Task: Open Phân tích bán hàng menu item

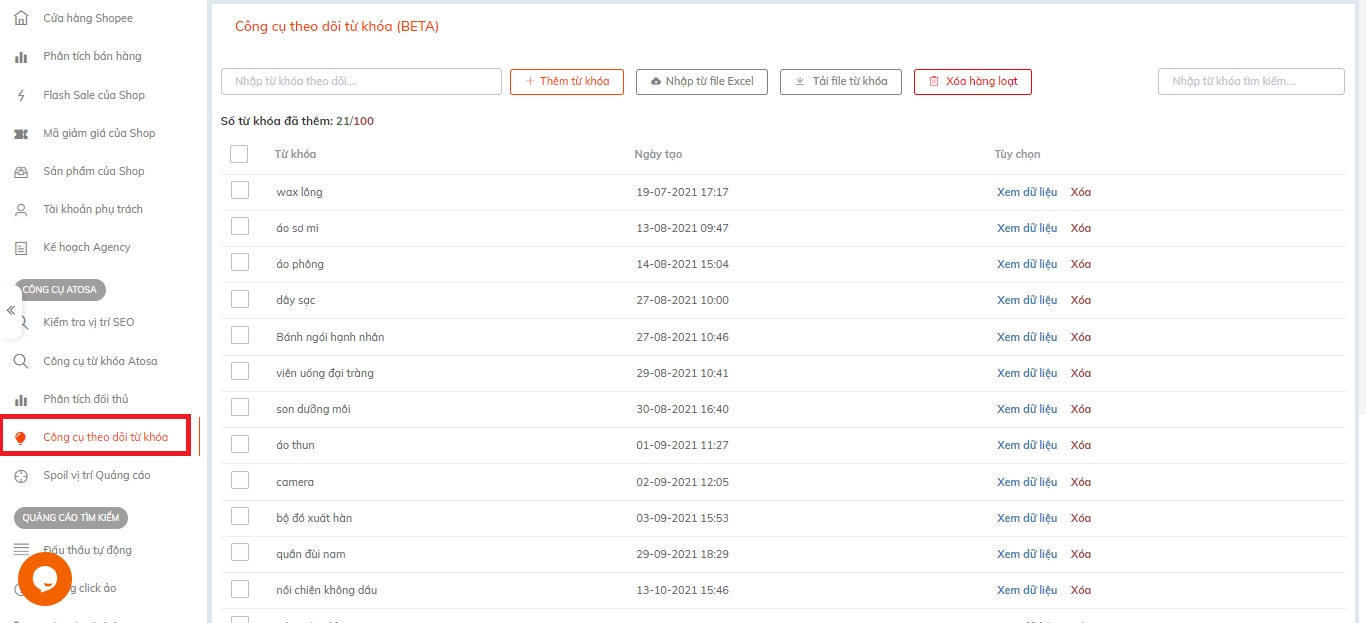Action: click(x=92, y=56)
